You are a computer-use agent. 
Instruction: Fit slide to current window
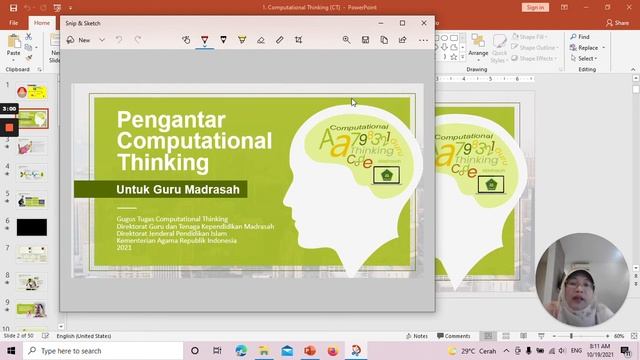coord(634,336)
